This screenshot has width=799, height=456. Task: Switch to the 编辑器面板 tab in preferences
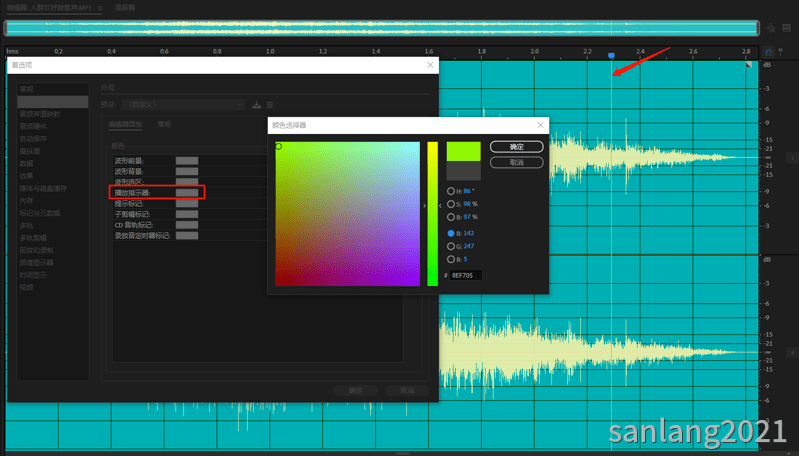point(125,124)
